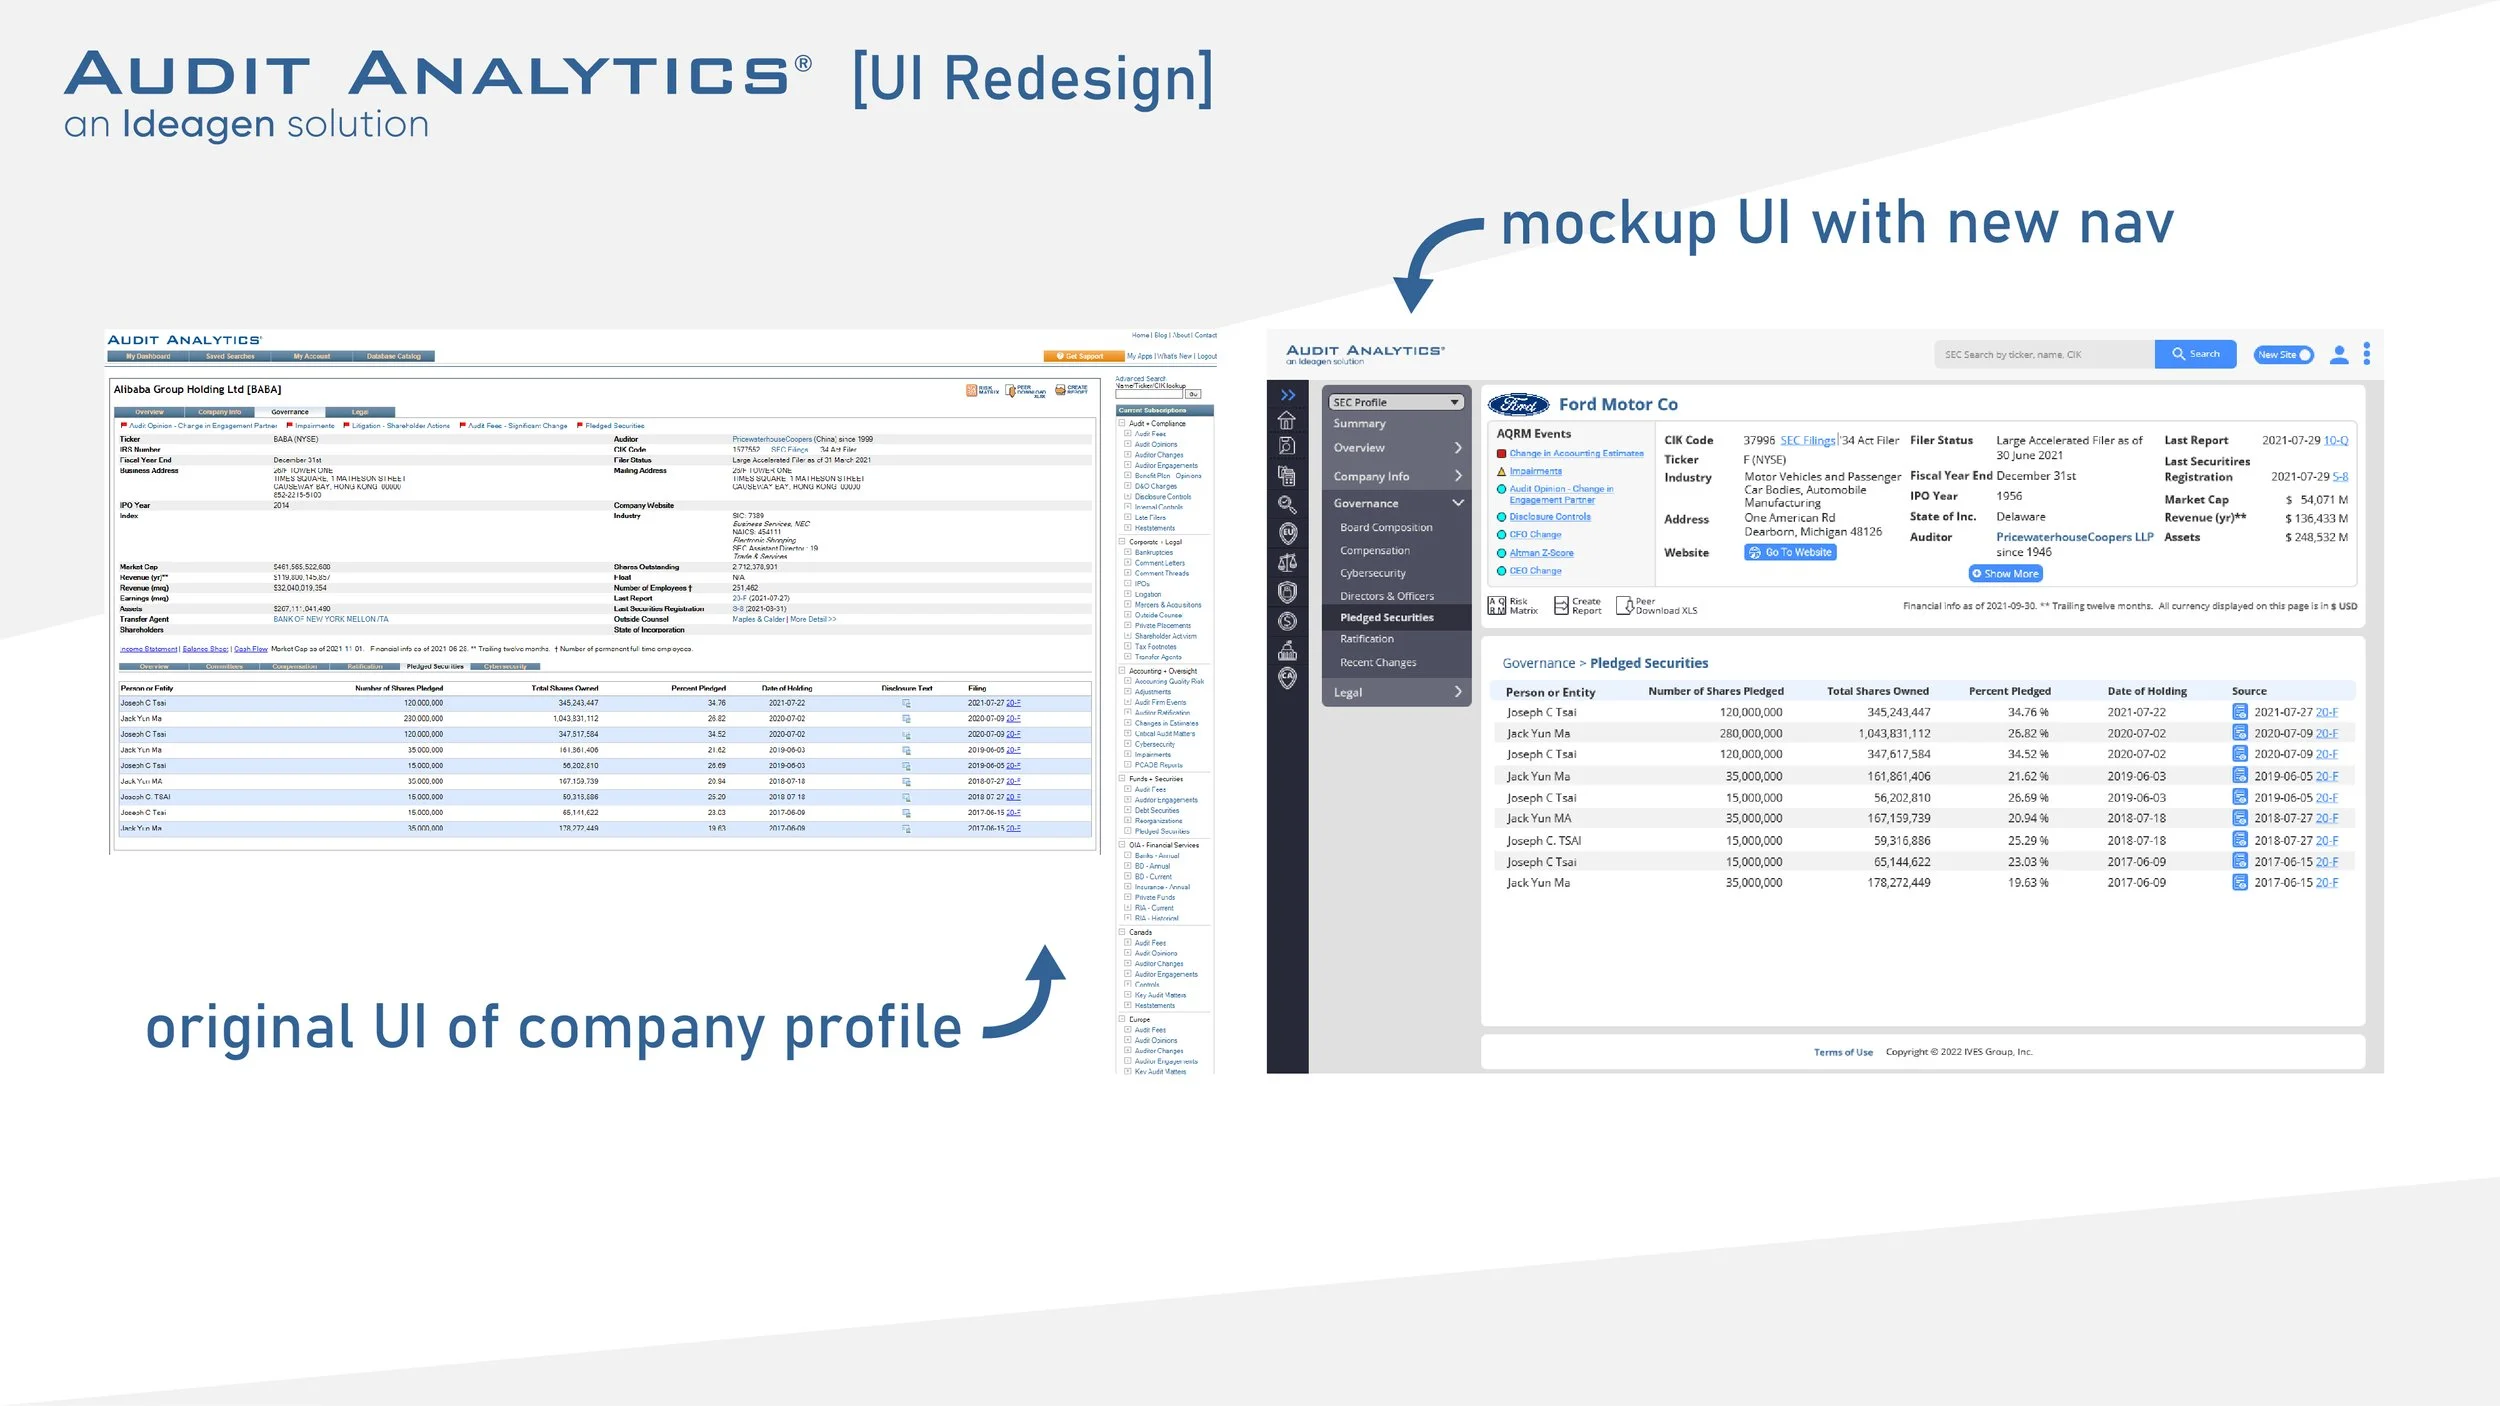The image size is (2500, 1406).
Task: Open Recent Changes under Governance
Action: pos(1378,663)
